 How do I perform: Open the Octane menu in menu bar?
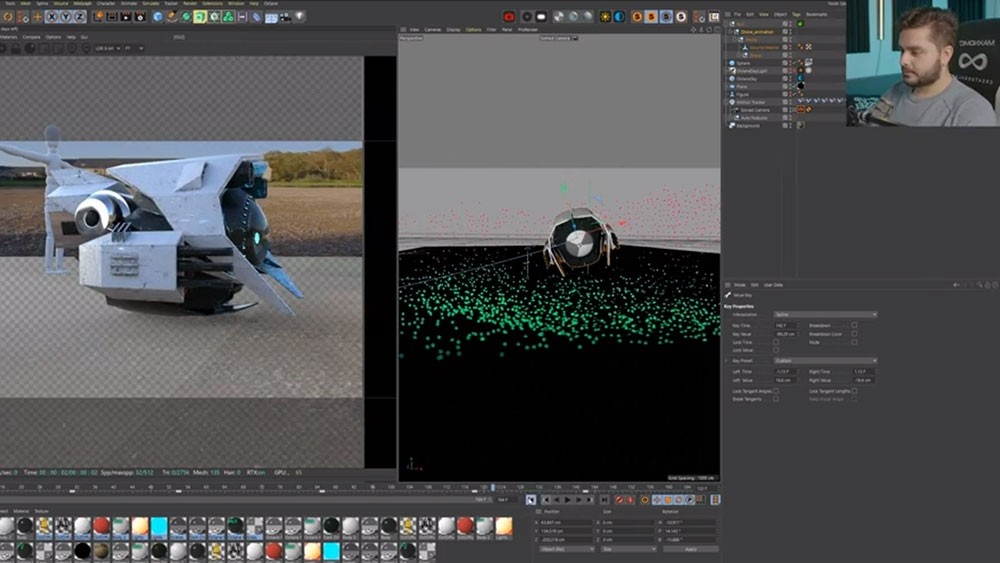click(270, 4)
